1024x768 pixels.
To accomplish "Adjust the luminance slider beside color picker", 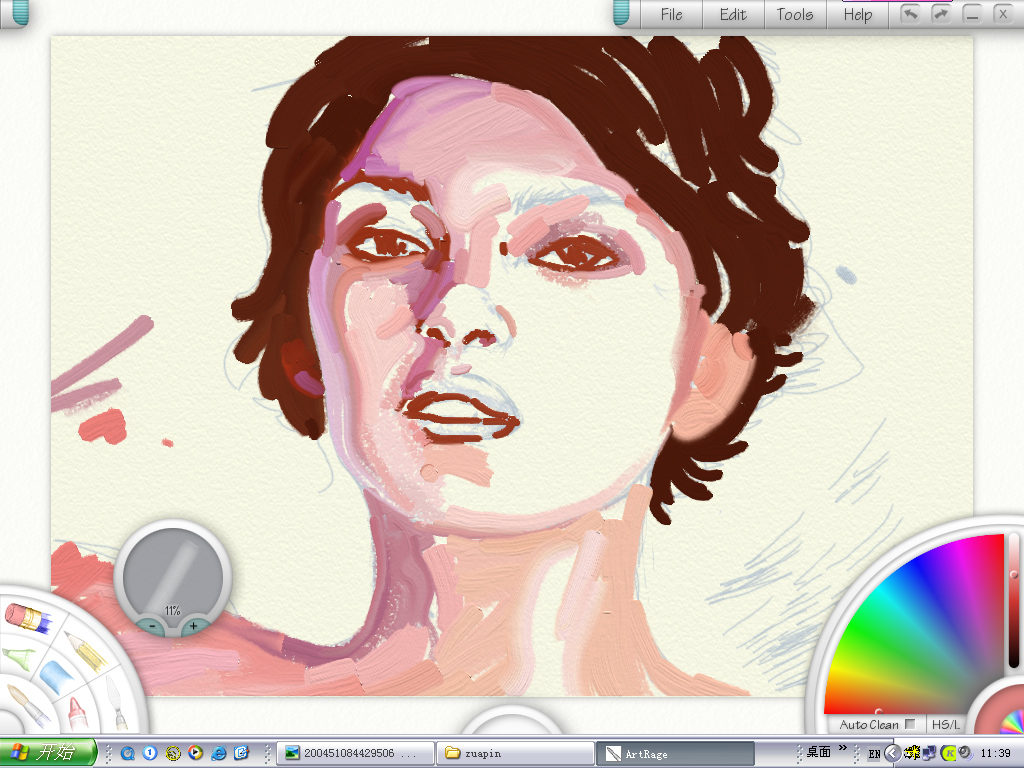I will (1014, 600).
